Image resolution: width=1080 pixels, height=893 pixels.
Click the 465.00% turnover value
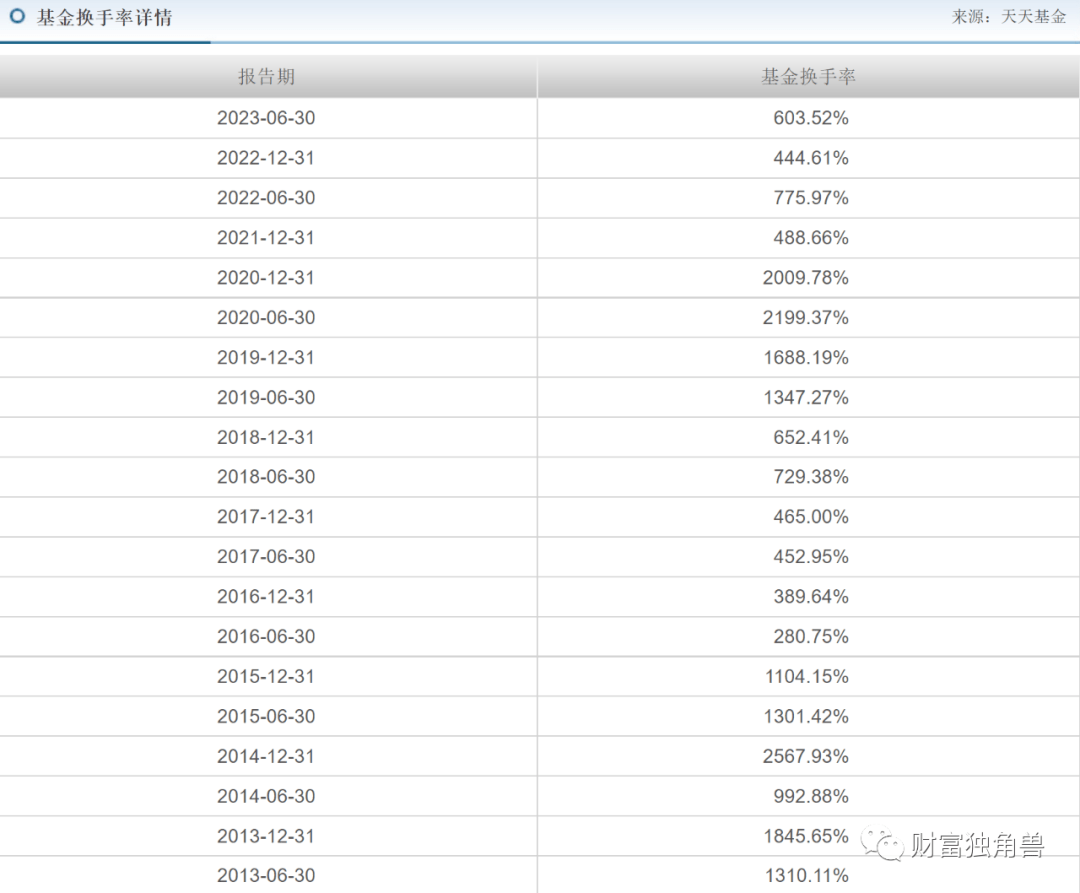tap(810, 517)
